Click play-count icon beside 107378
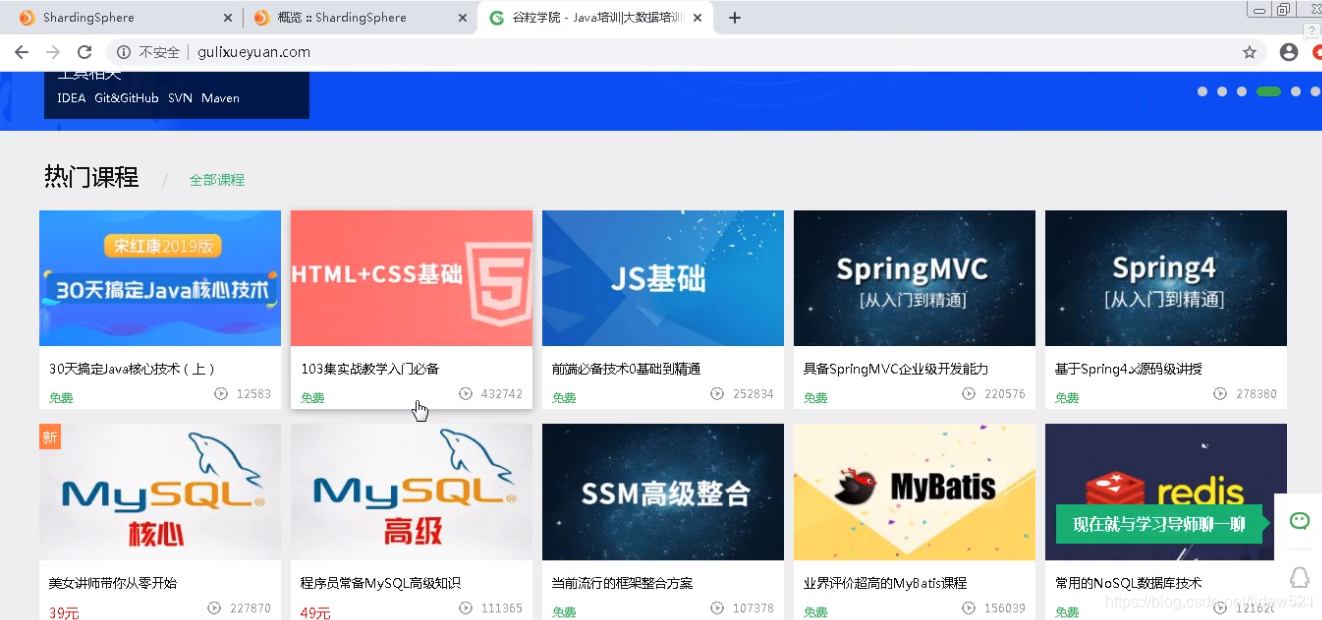Screen dimensions: 1322x620 (x=717, y=608)
